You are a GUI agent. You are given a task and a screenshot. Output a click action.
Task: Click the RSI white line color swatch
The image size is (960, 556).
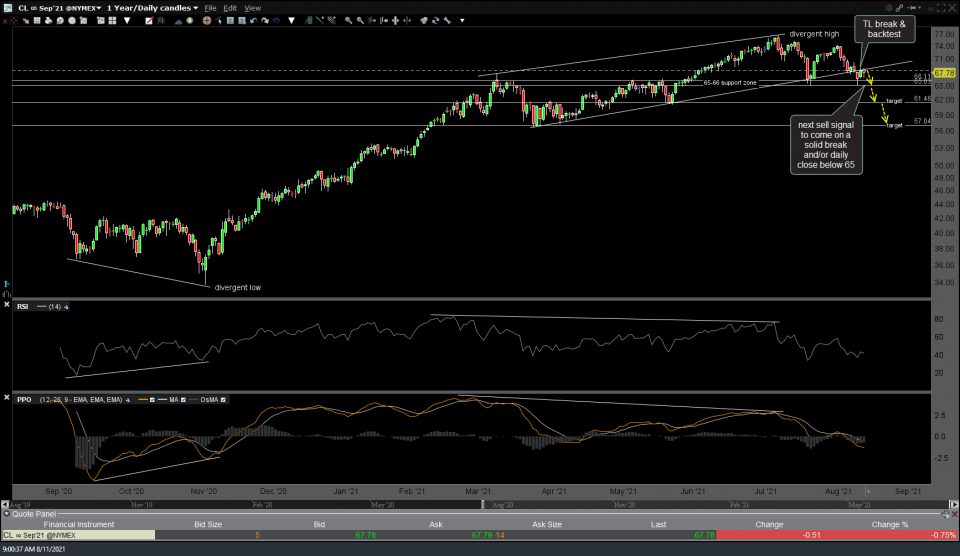pyautogui.click(x=42, y=307)
